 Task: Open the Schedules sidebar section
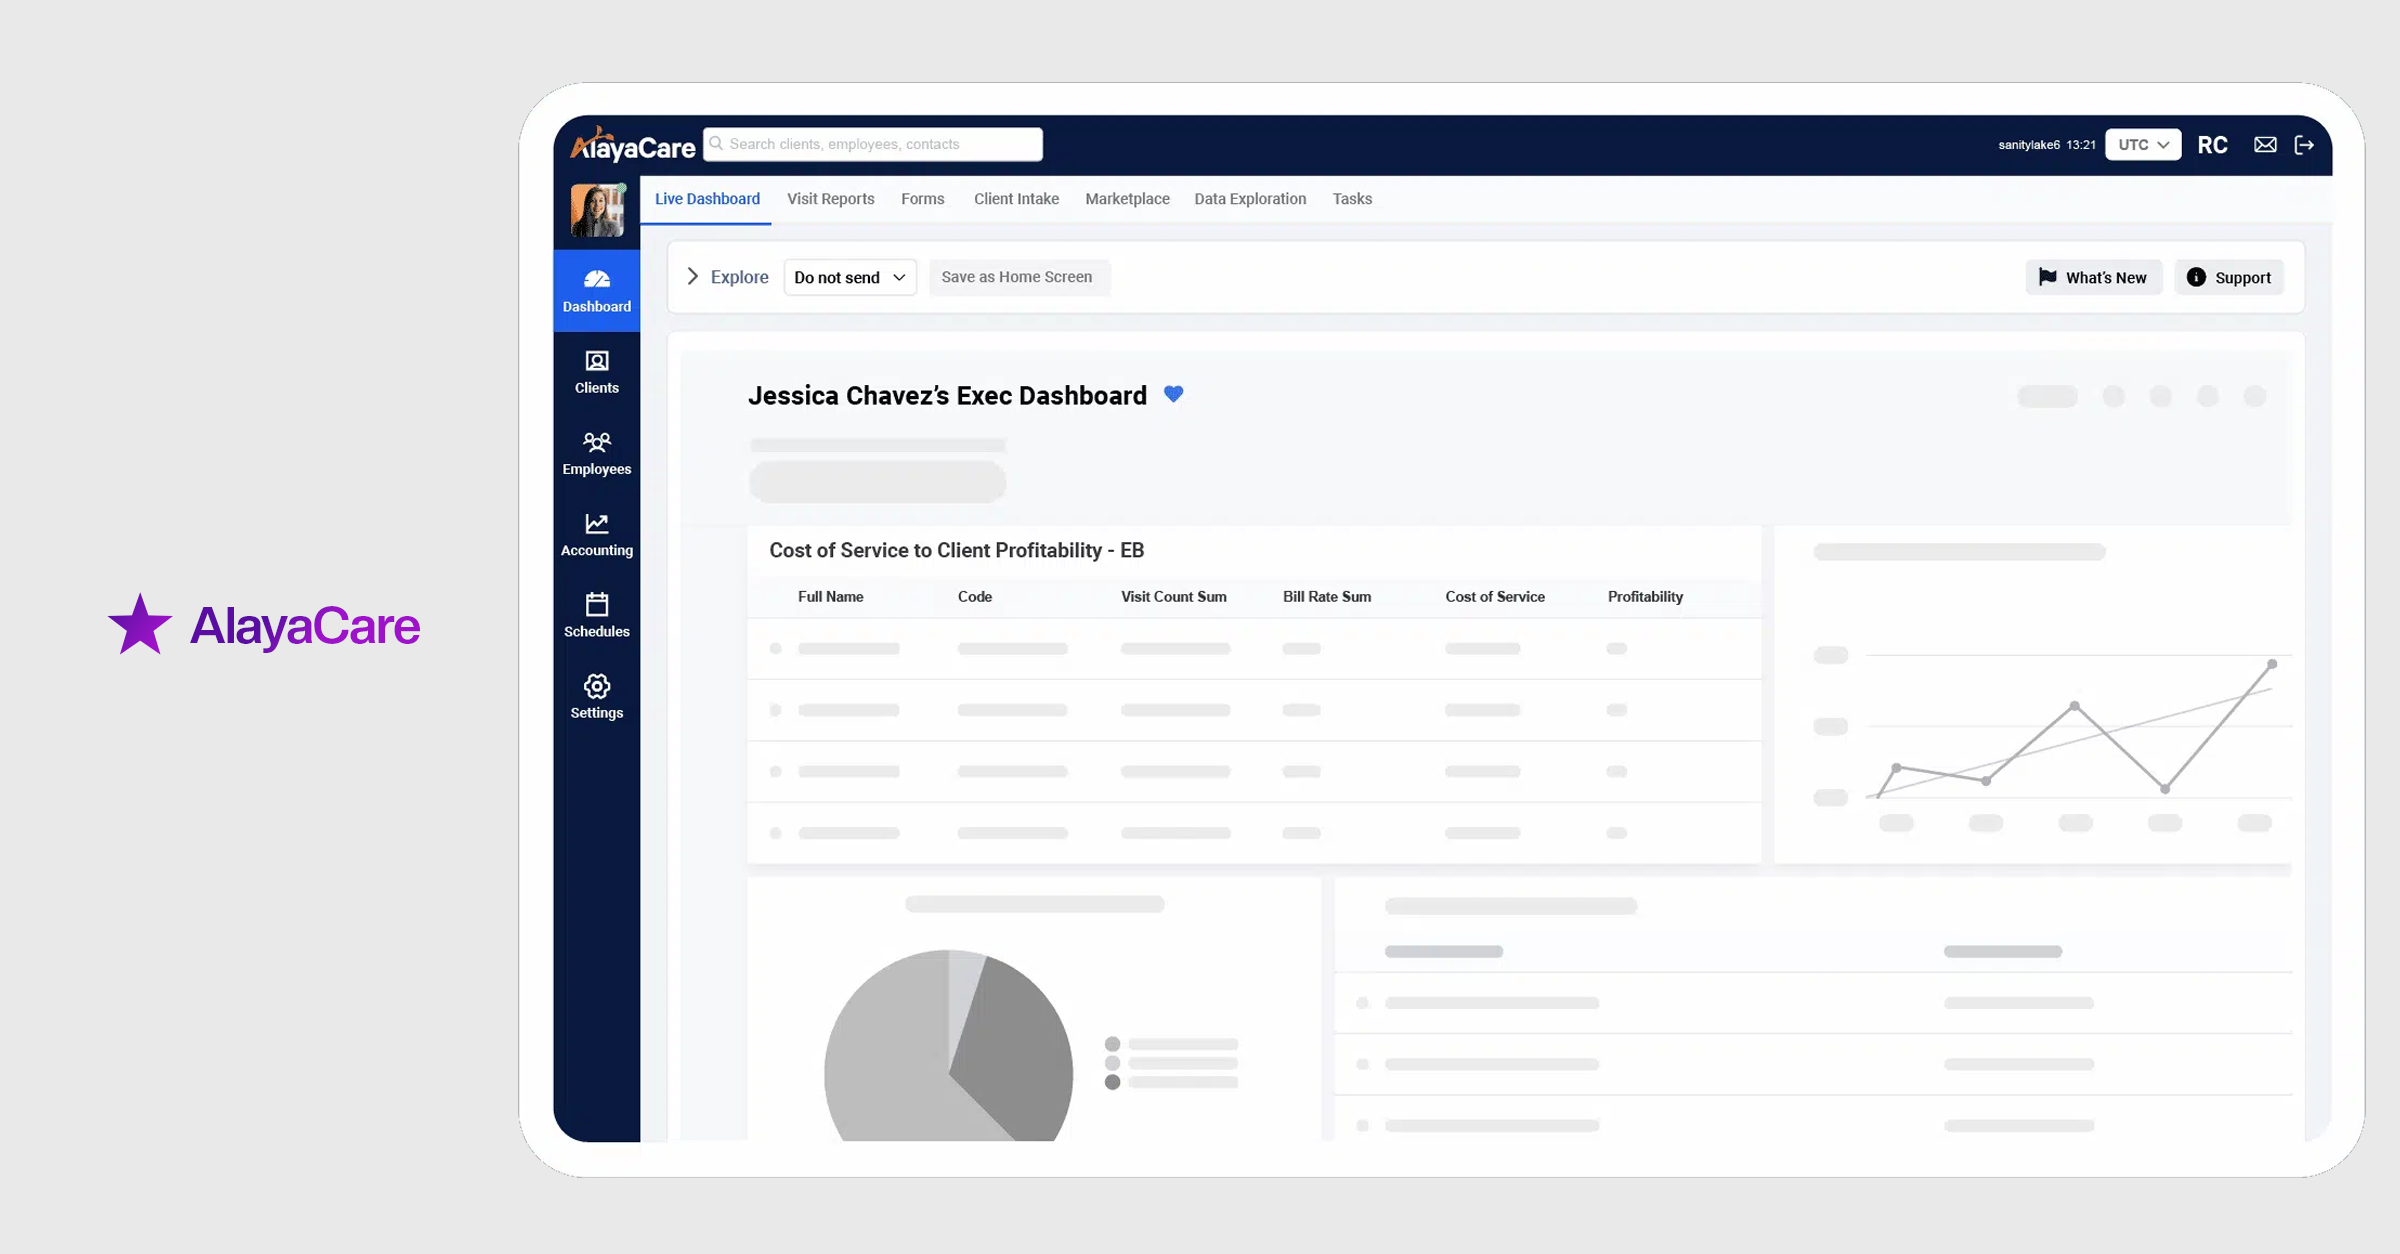[596, 615]
